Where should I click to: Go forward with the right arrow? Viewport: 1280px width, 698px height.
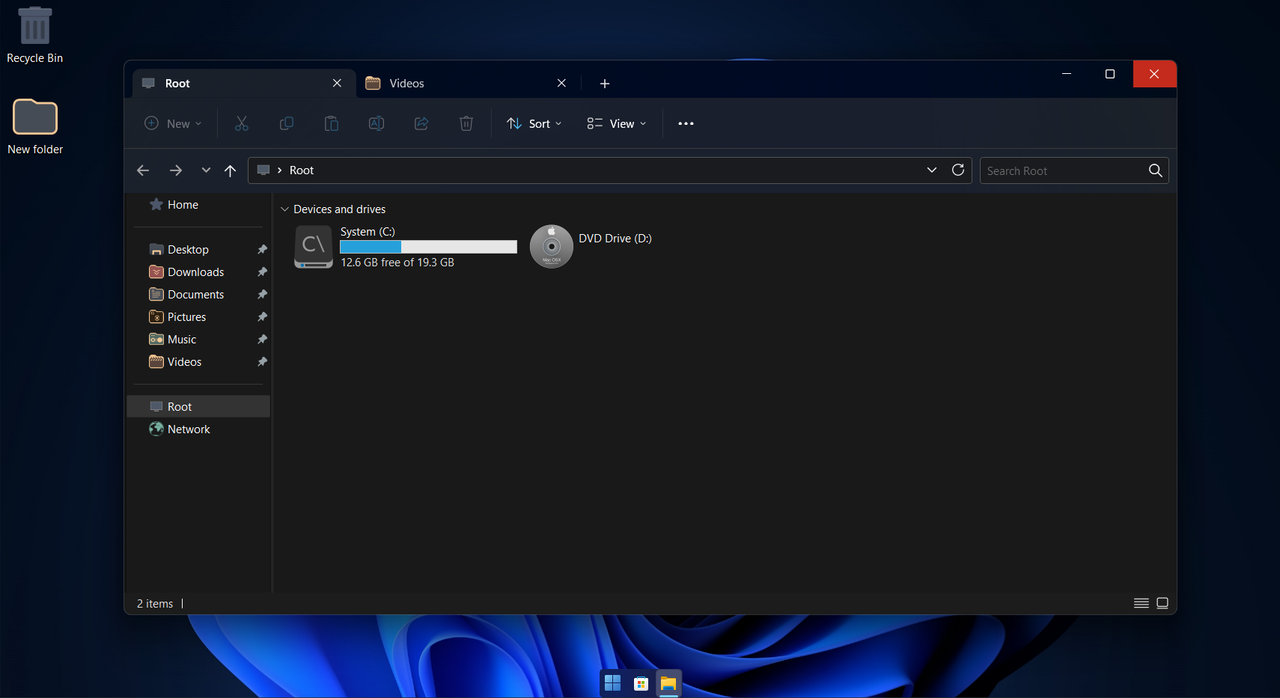pyautogui.click(x=176, y=171)
